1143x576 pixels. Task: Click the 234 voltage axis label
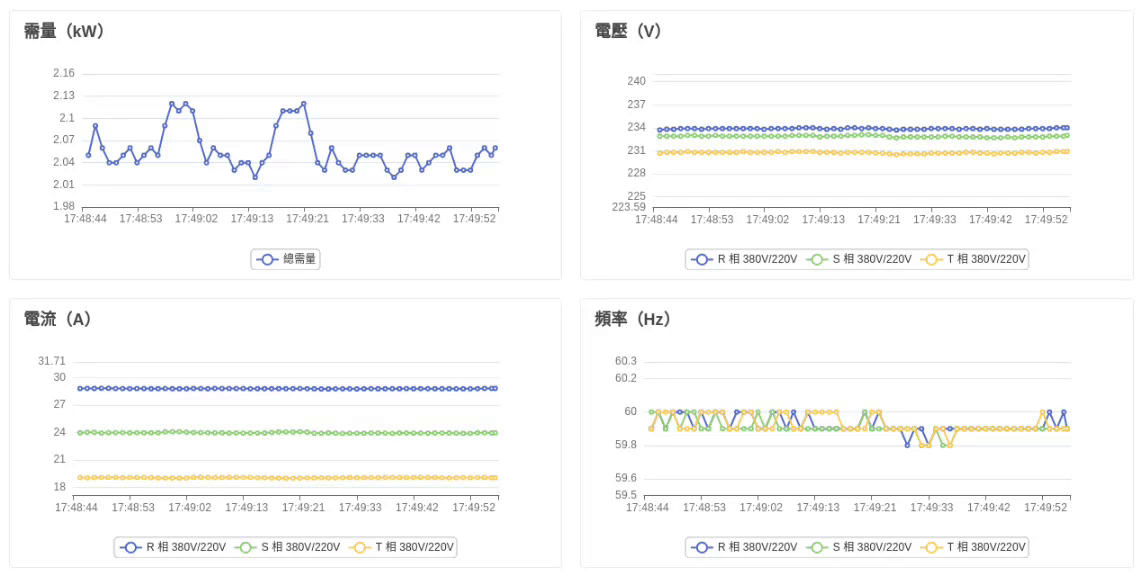636,127
